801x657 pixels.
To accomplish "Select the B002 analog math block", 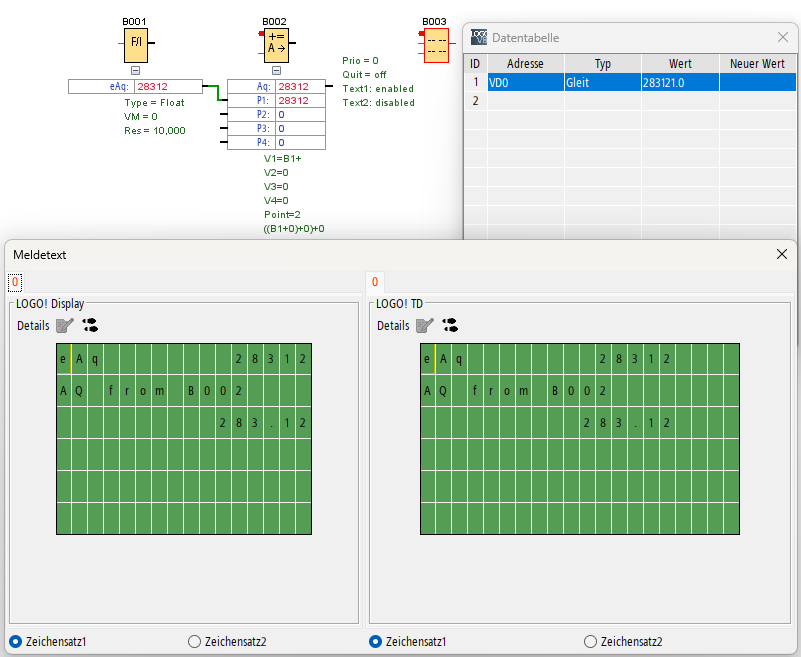I will pyautogui.click(x=274, y=45).
